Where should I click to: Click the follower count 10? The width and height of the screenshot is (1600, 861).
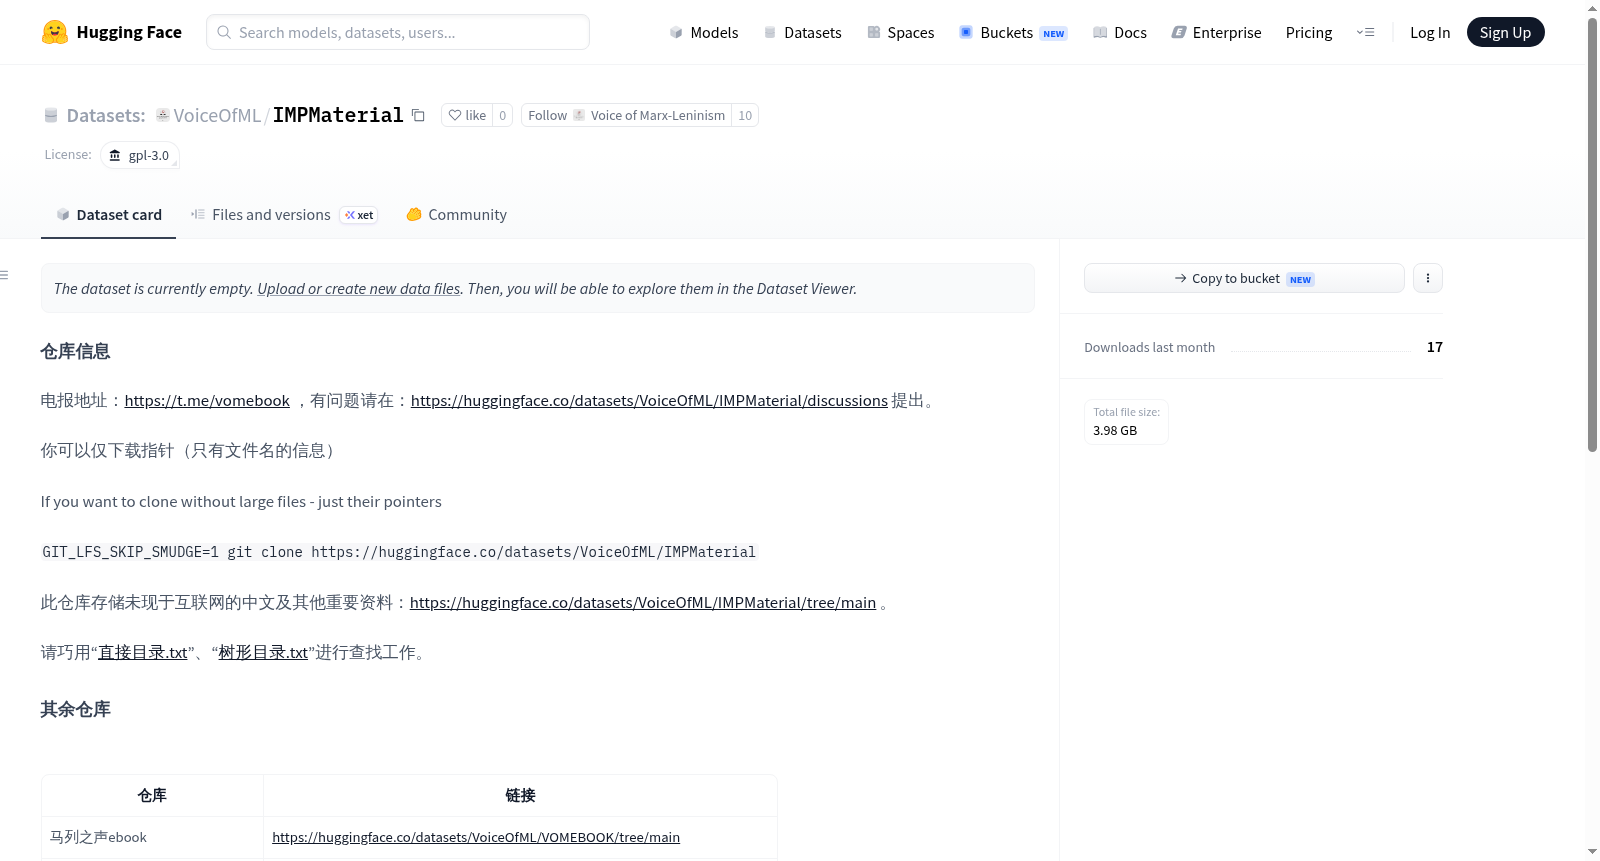click(x=745, y=115)
